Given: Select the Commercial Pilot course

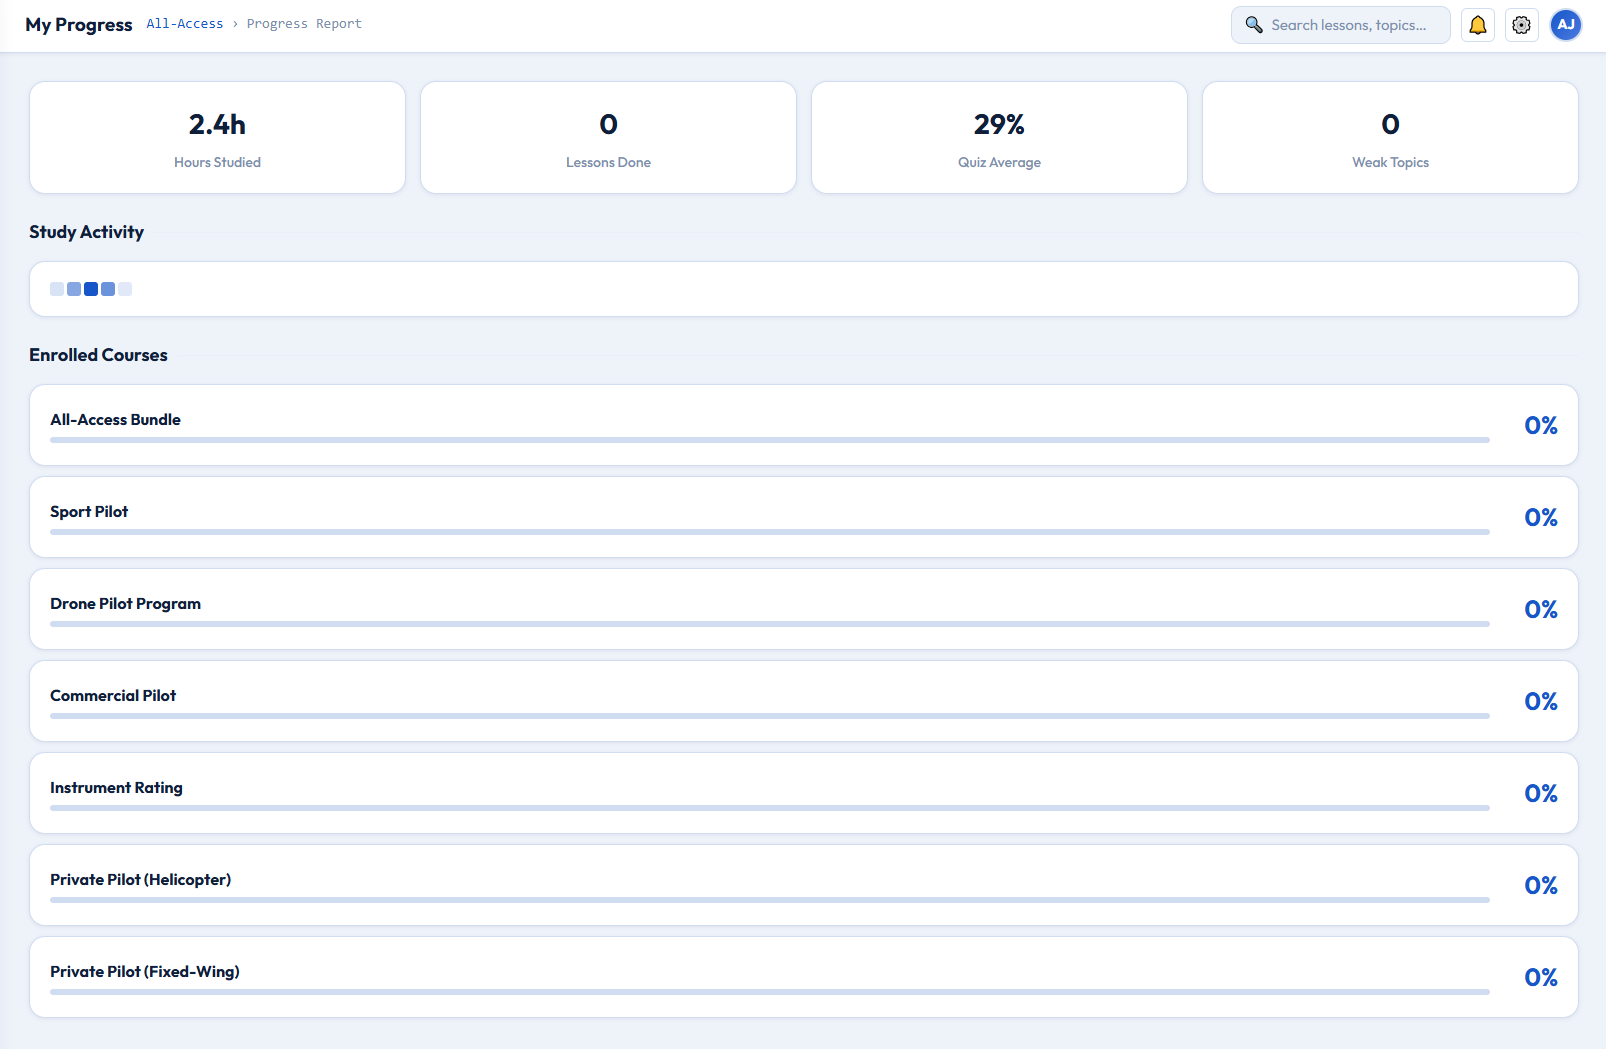Looking at the screenshot, I should point(800,701).
